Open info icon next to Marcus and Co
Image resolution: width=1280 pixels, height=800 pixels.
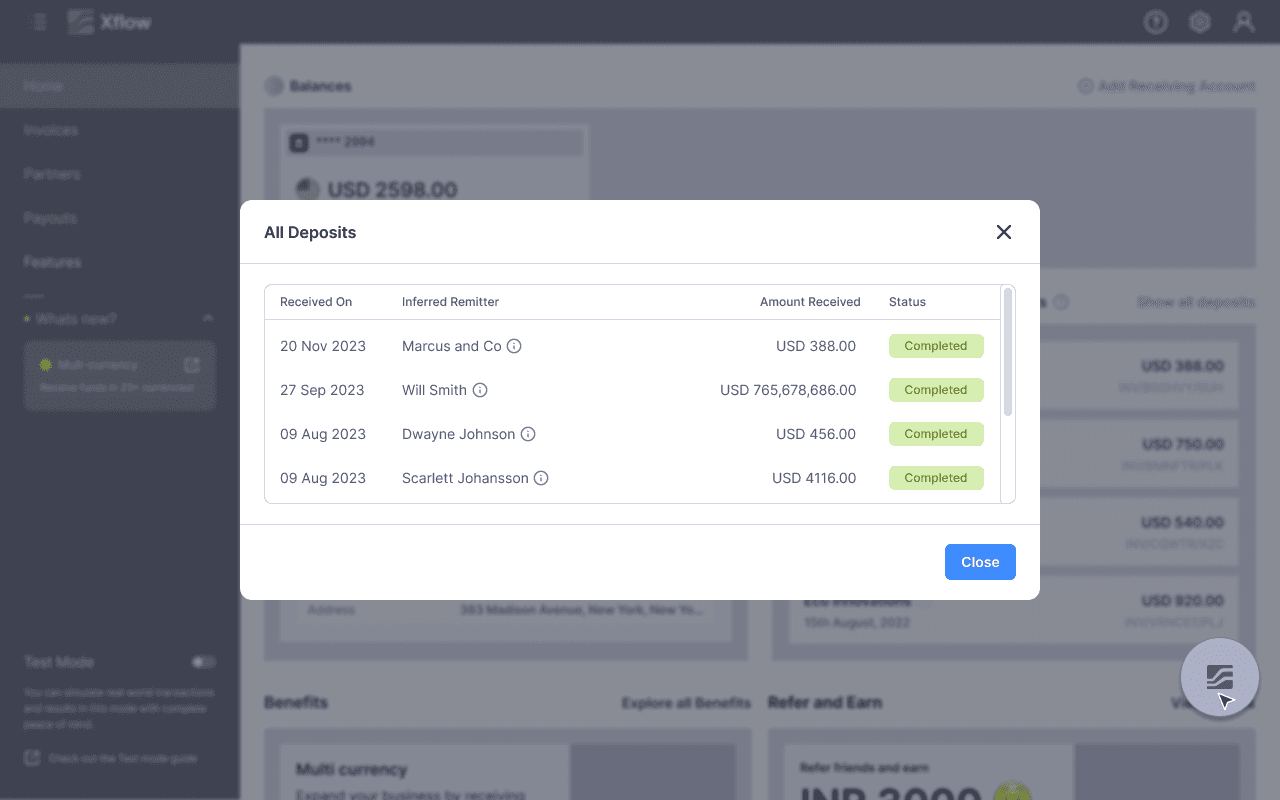(x=514, y=346)
